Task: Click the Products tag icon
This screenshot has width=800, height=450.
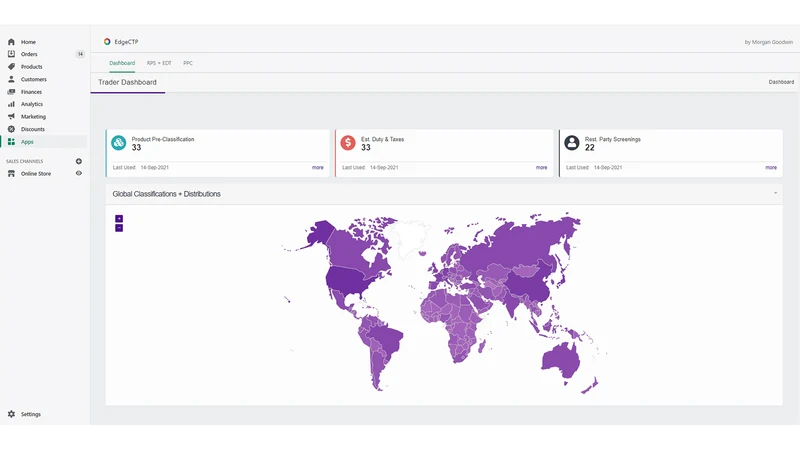Action: pyautogui.click(x=11, y=67)
